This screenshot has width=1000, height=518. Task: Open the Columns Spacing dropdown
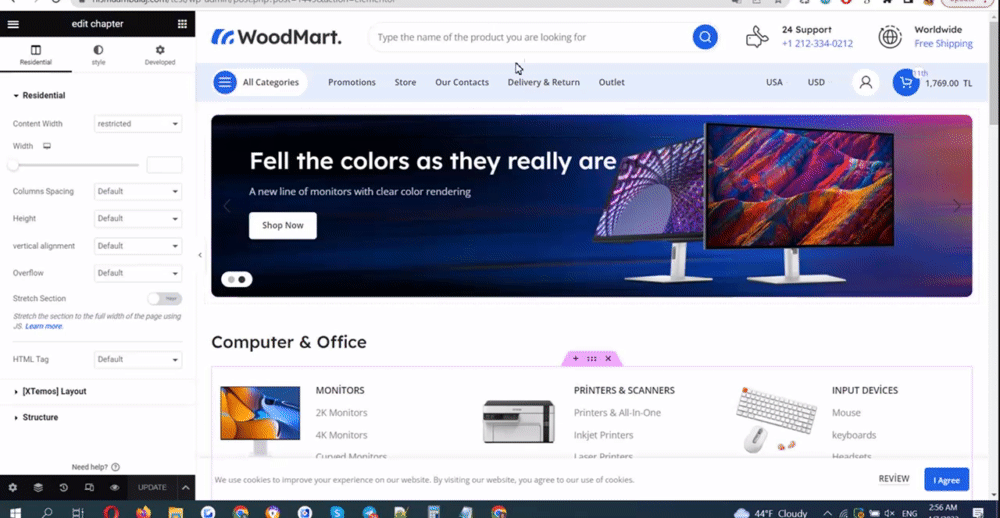(x=138, y=191)
